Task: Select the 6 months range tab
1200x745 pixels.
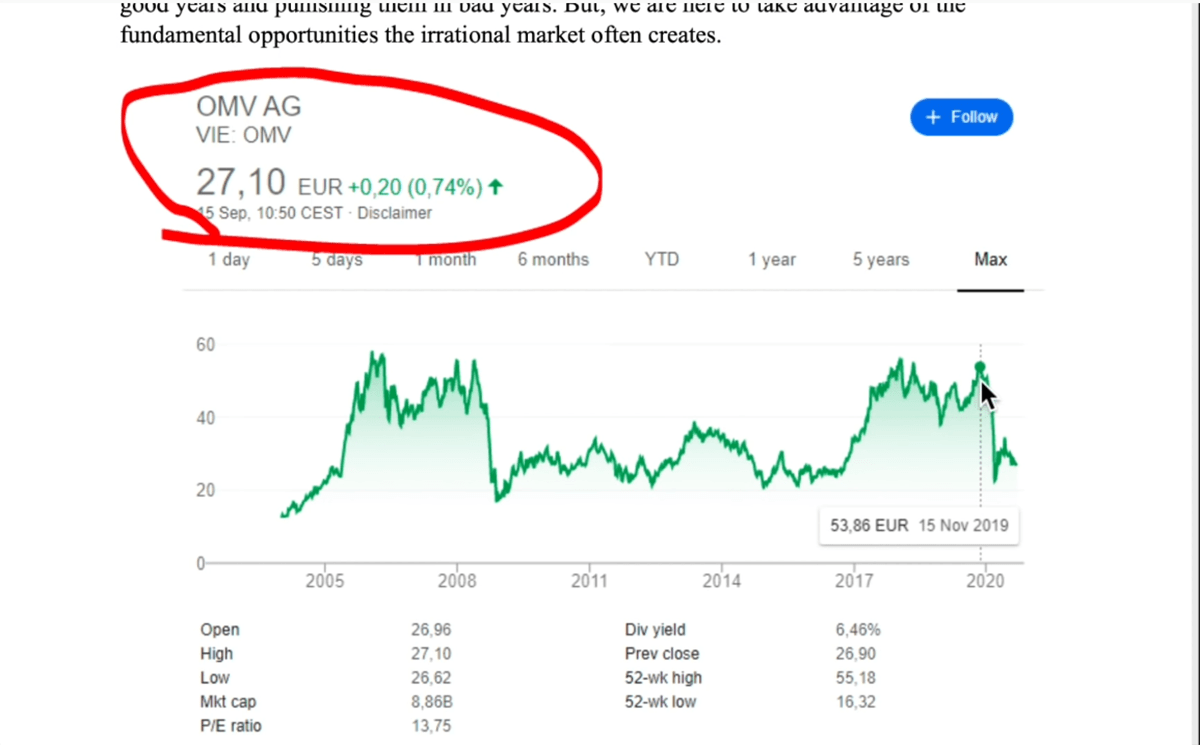Action: click(x=553, y=260)
